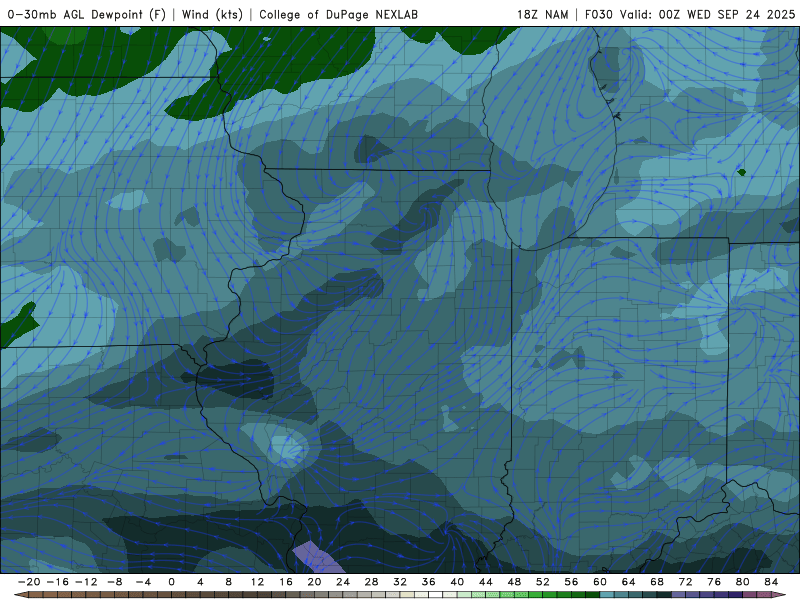Click the 56 legend value
The image size is (800, 600).
point(571,582)
